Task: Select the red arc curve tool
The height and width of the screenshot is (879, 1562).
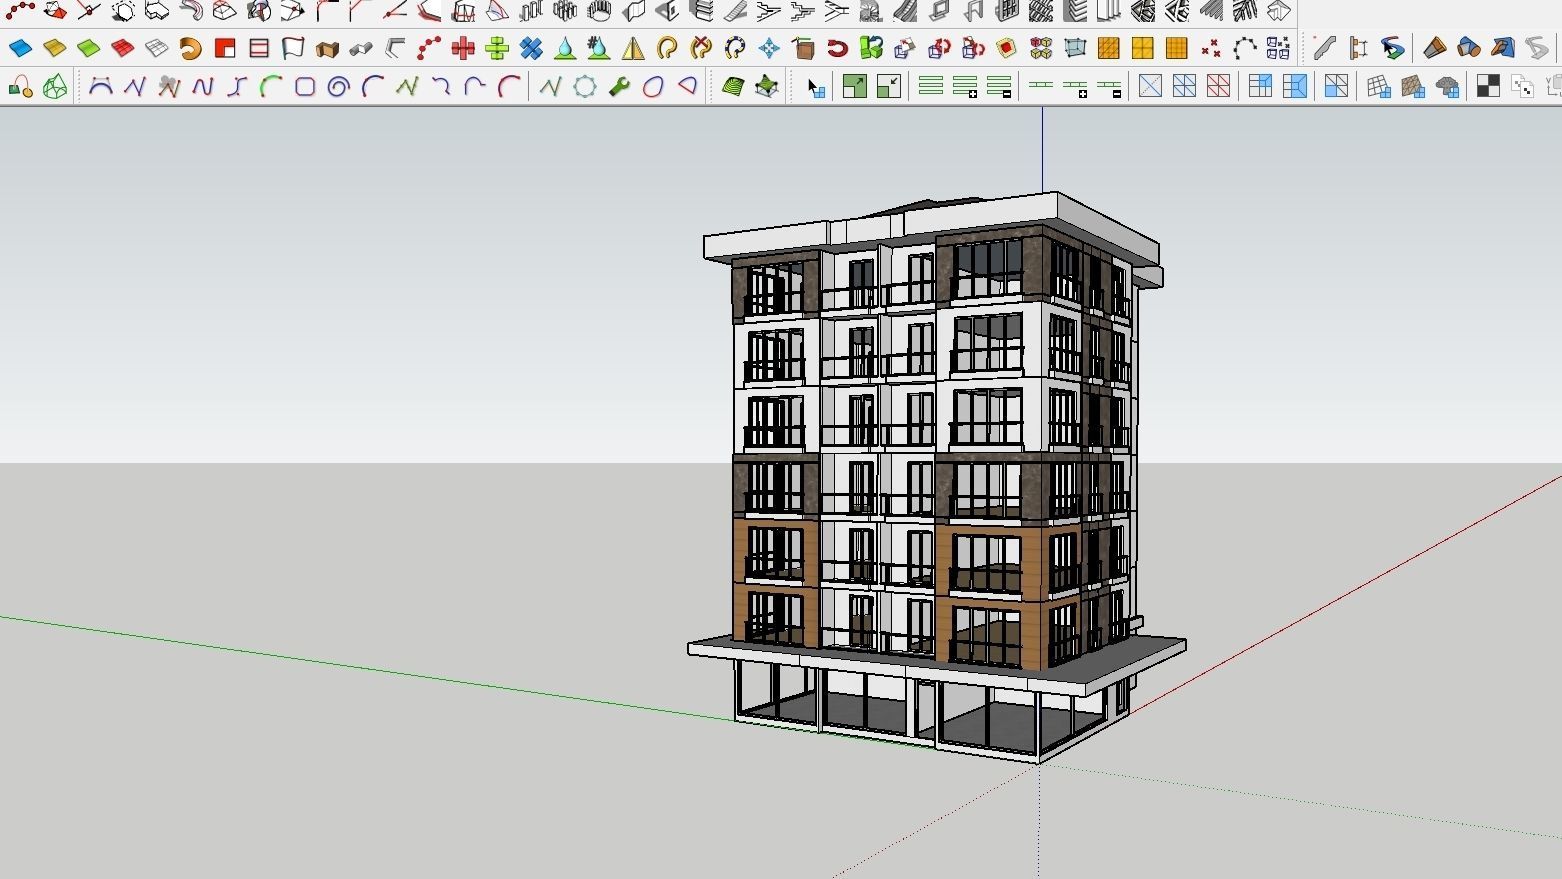Action: [x=509, y=87]
